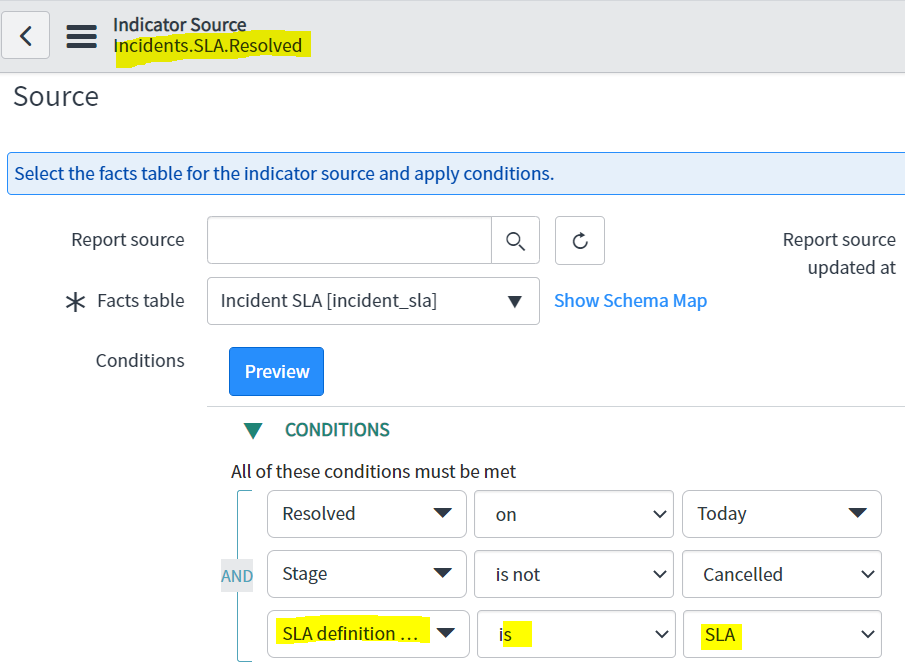The image size is (905, 672).
Task: Click the CONDITIONS heading text
Action: point(337,430)
